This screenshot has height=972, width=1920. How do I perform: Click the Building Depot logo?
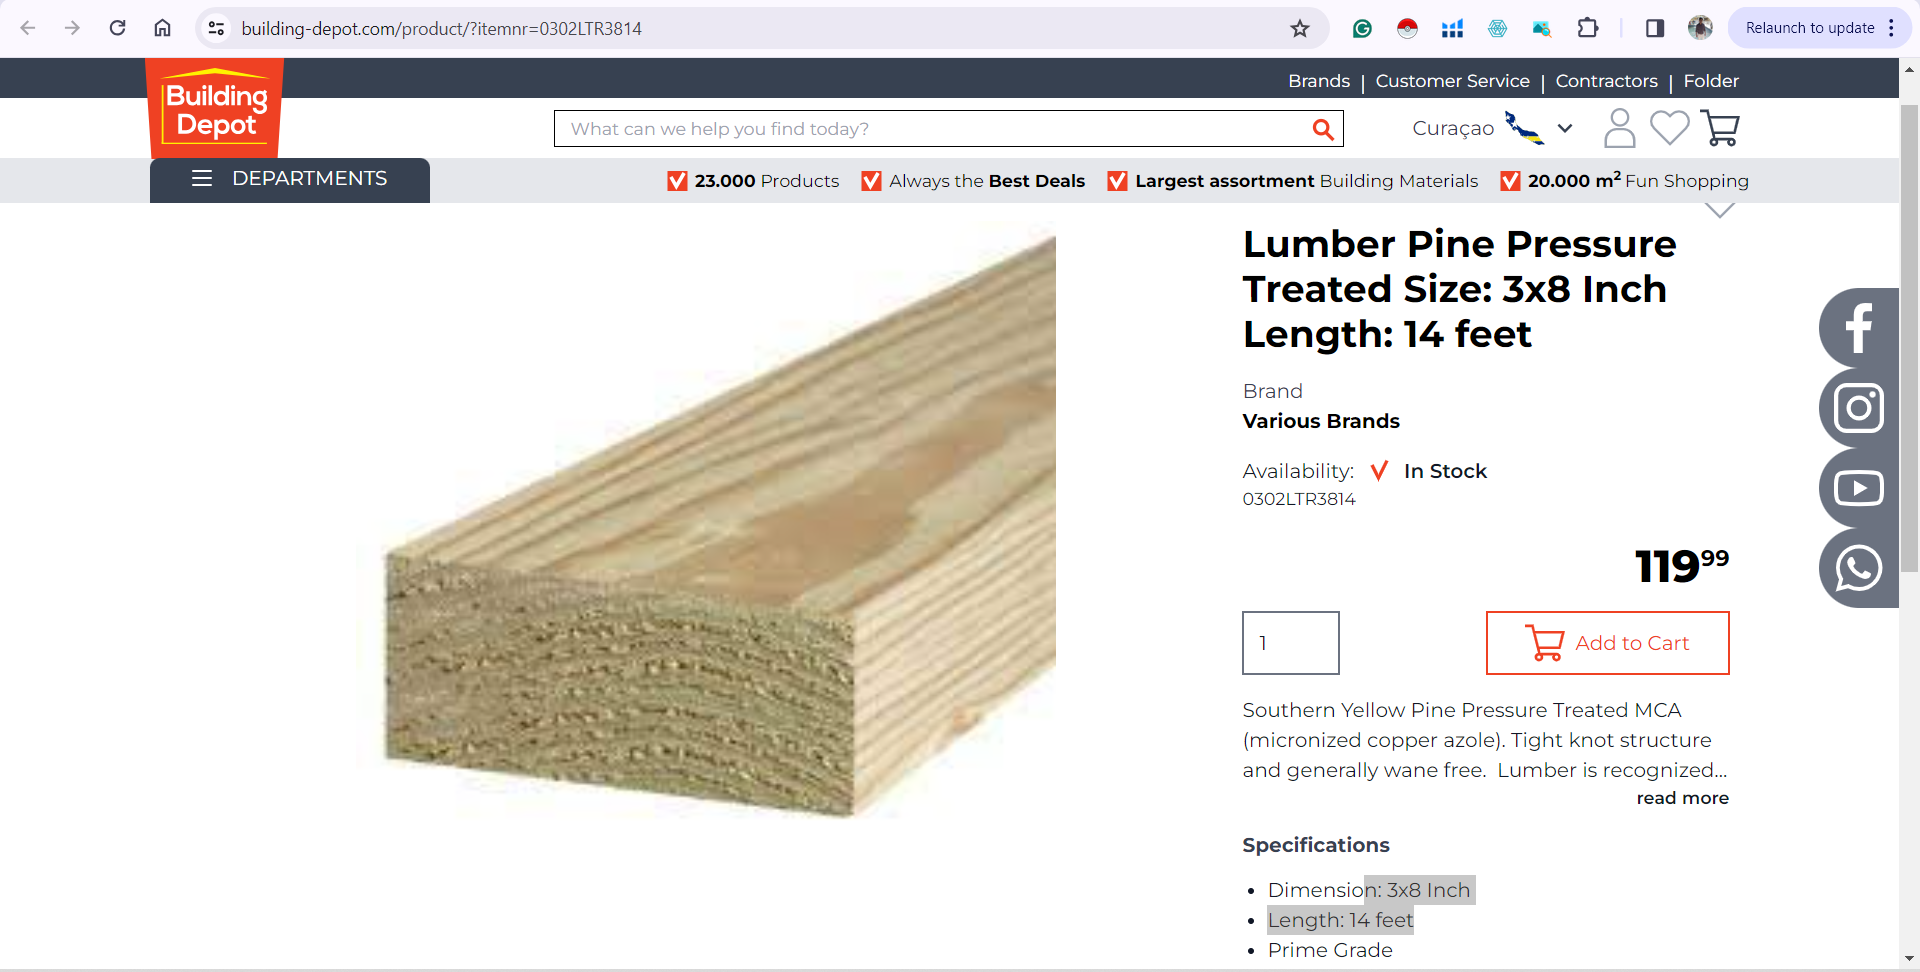coord(215,108)
